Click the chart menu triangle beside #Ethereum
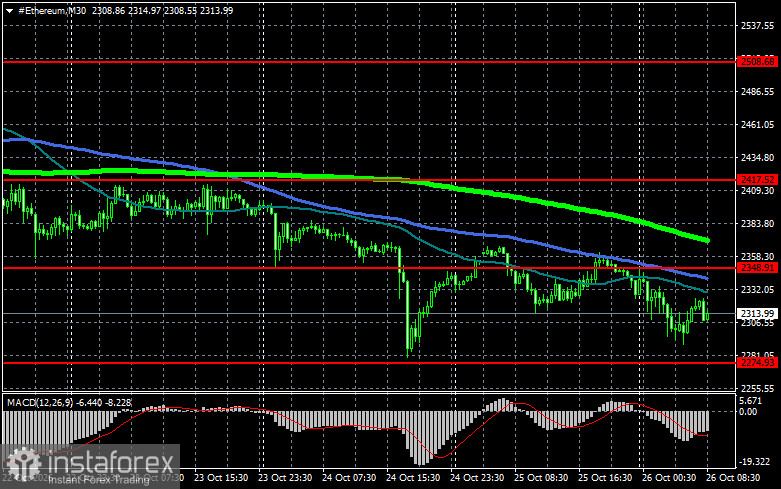This screenshot has width=781, height=489. 9,10
